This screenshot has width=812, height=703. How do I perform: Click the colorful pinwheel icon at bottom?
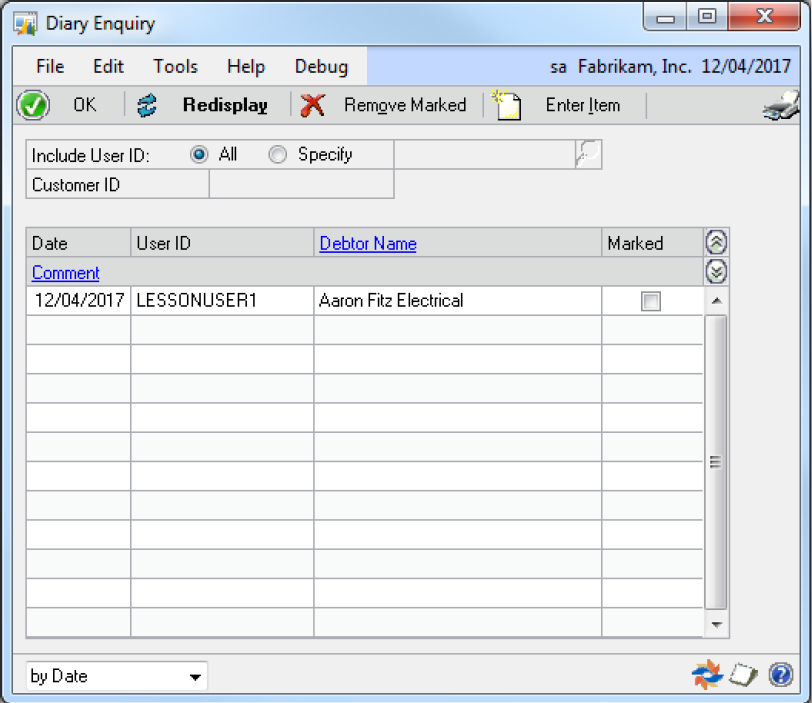707,675
